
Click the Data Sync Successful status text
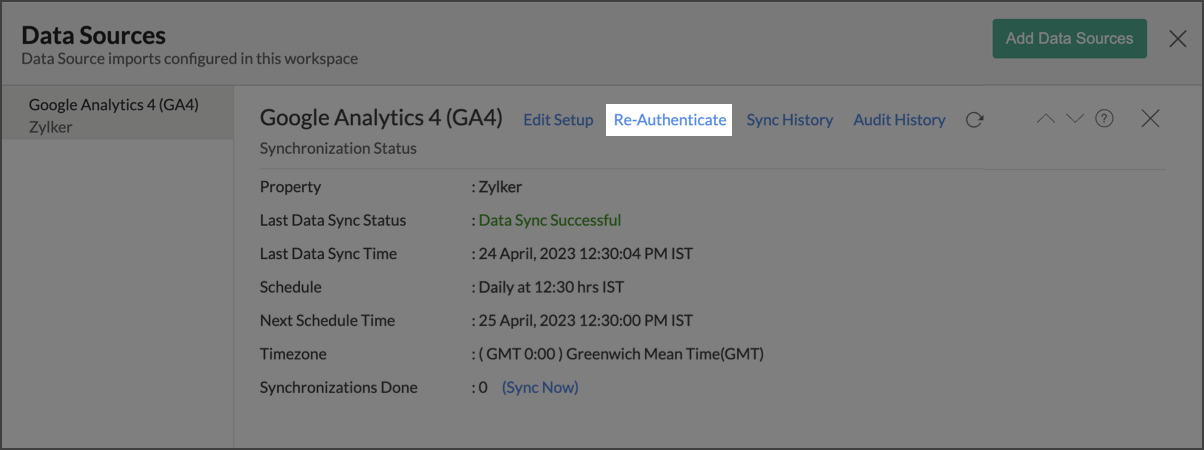coord(549,220)
